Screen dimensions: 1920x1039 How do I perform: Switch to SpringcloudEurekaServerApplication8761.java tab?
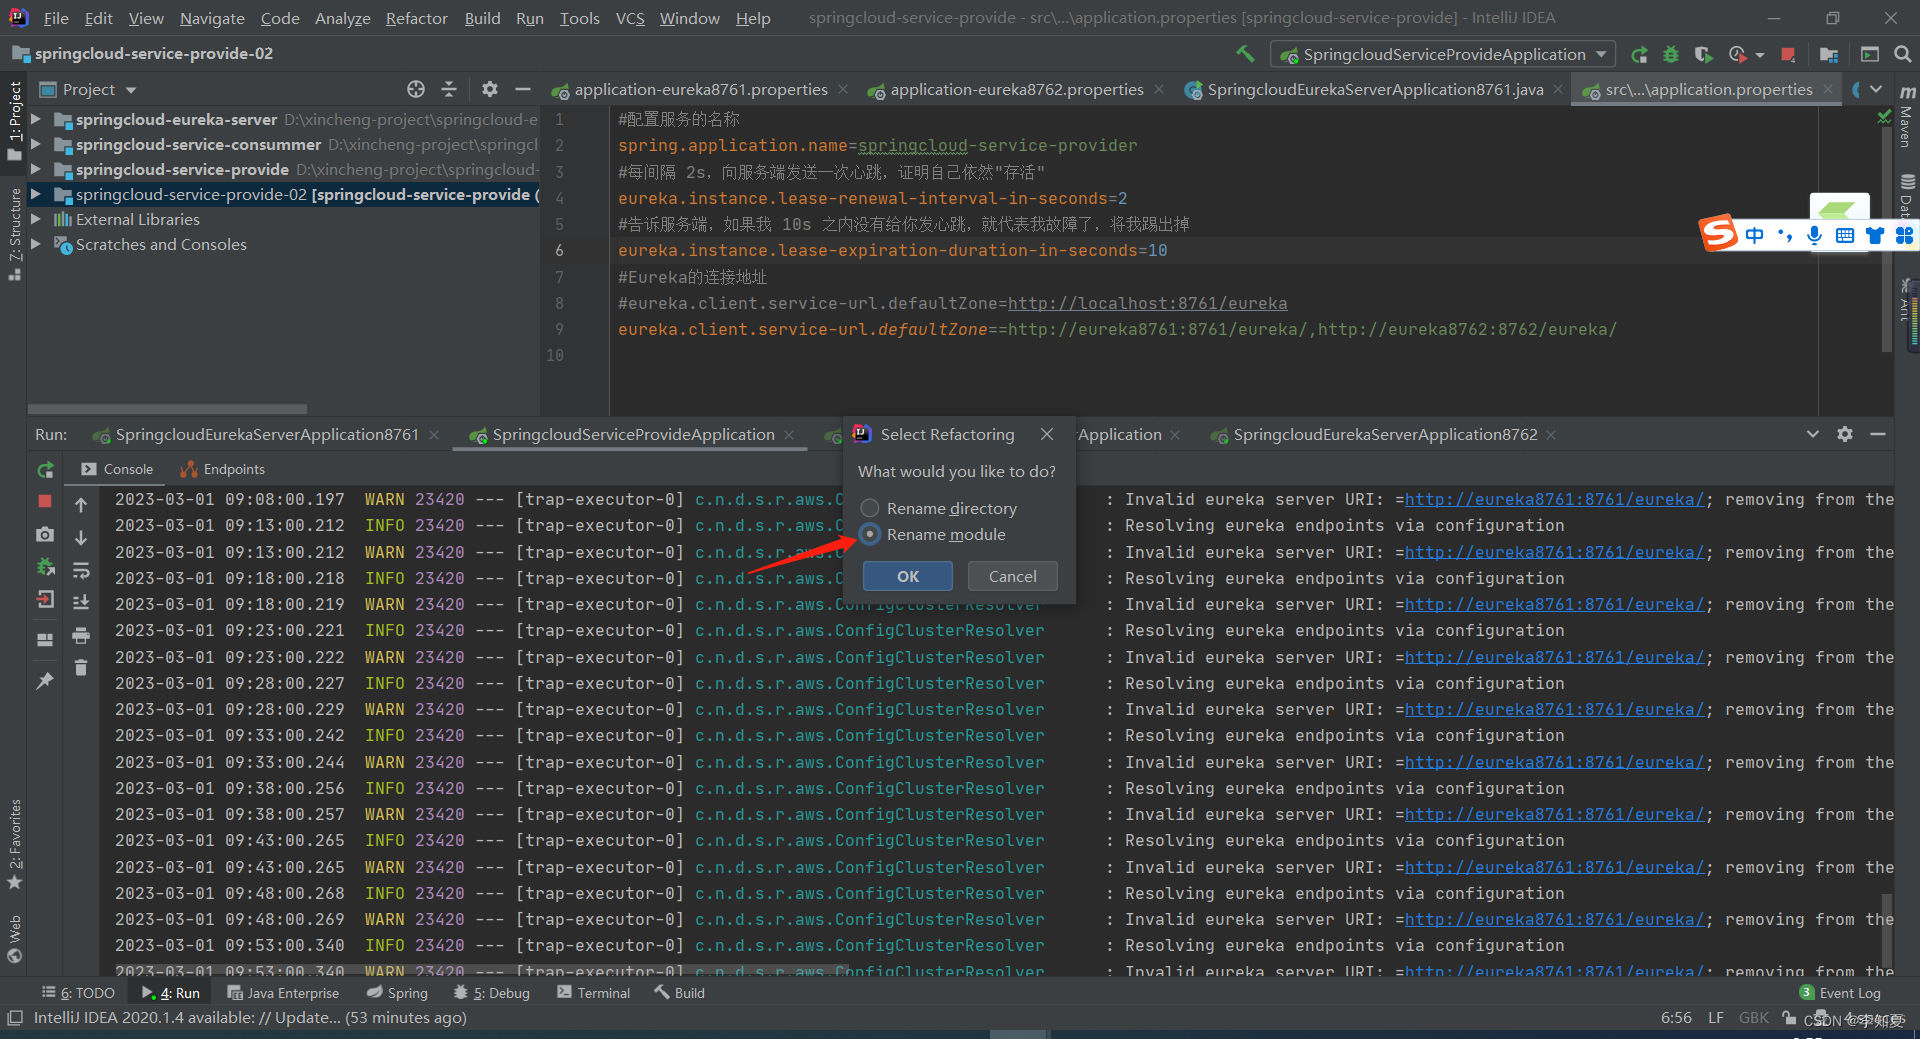point(1375,89)
